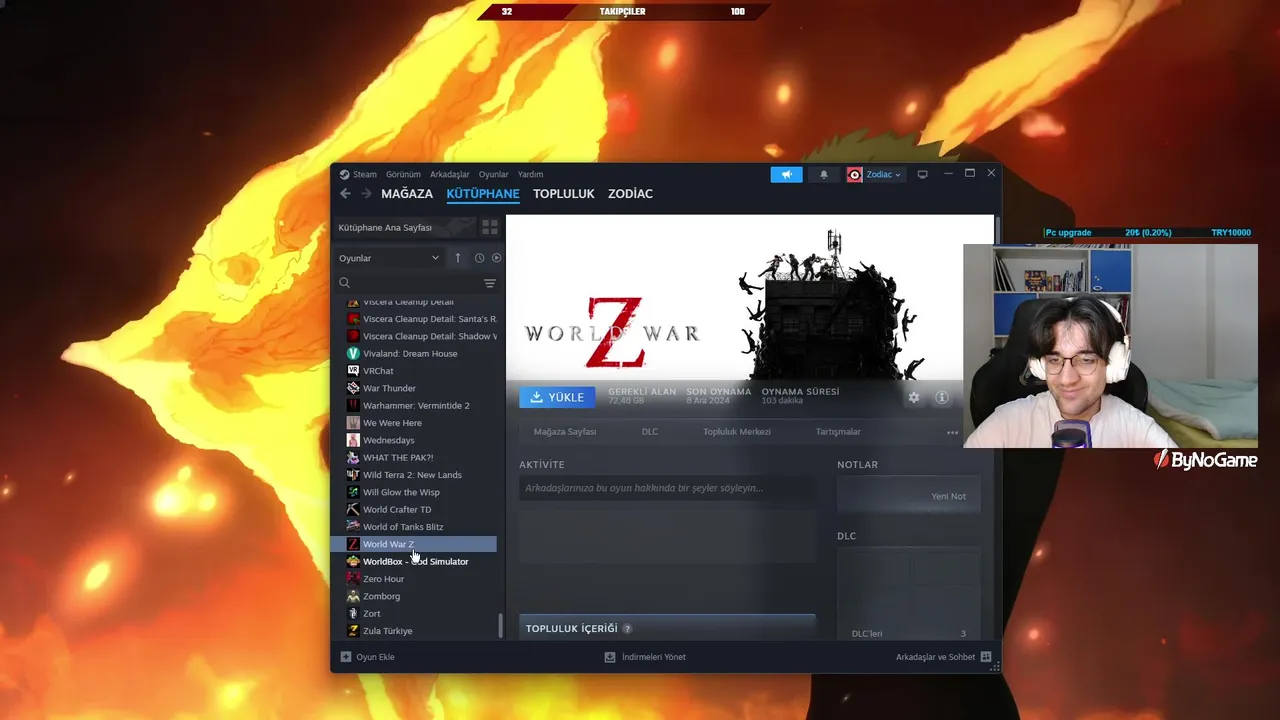The width and height of the screenshot is (1280, 720).
Task: Open notifications bell
Action: click(x=824, y=174)
